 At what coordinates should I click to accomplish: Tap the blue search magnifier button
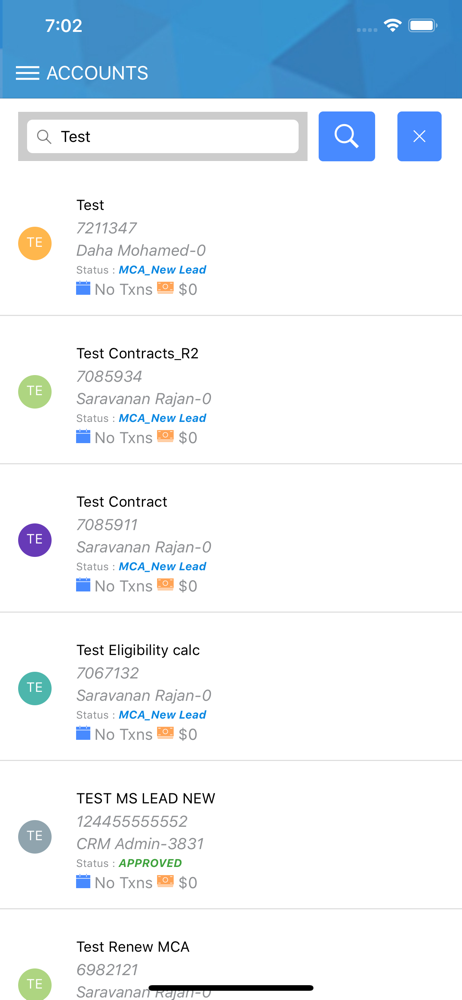click(346, 136)
